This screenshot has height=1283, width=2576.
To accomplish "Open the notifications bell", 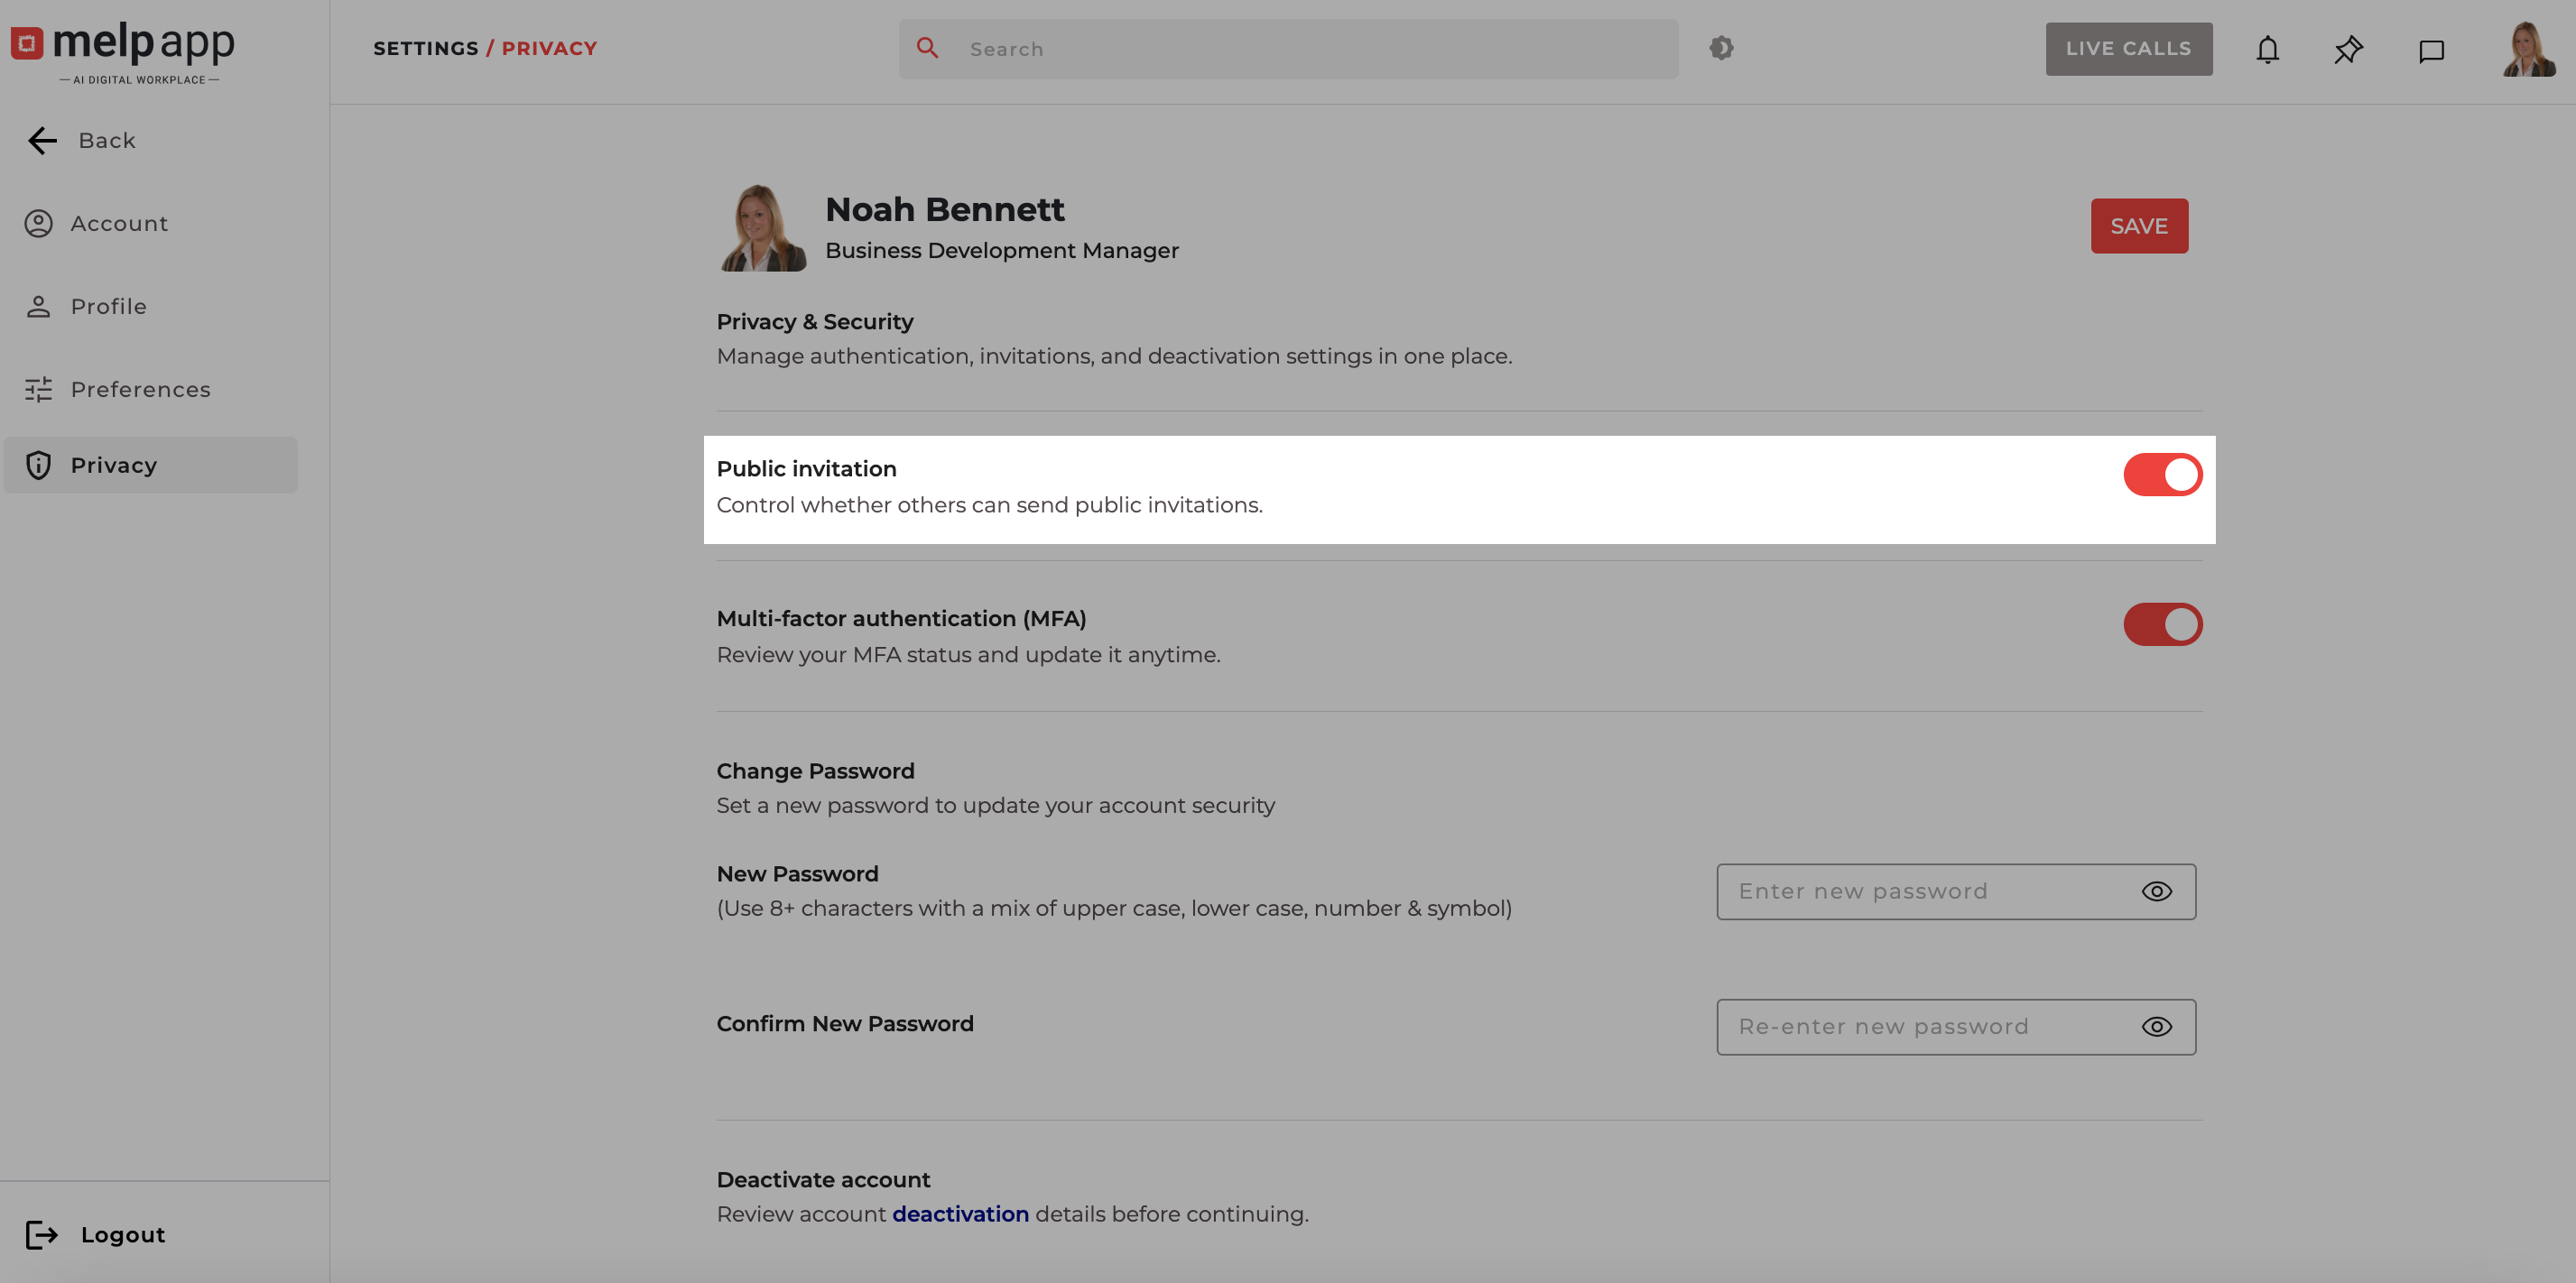I will click(x=2267, y=50).
